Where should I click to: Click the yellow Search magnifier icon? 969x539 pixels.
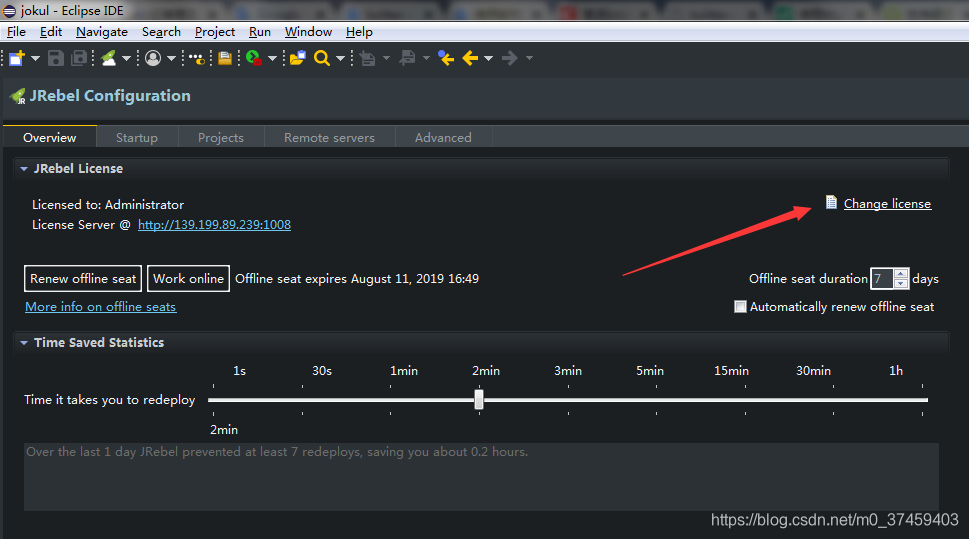[x=321, y=58]
